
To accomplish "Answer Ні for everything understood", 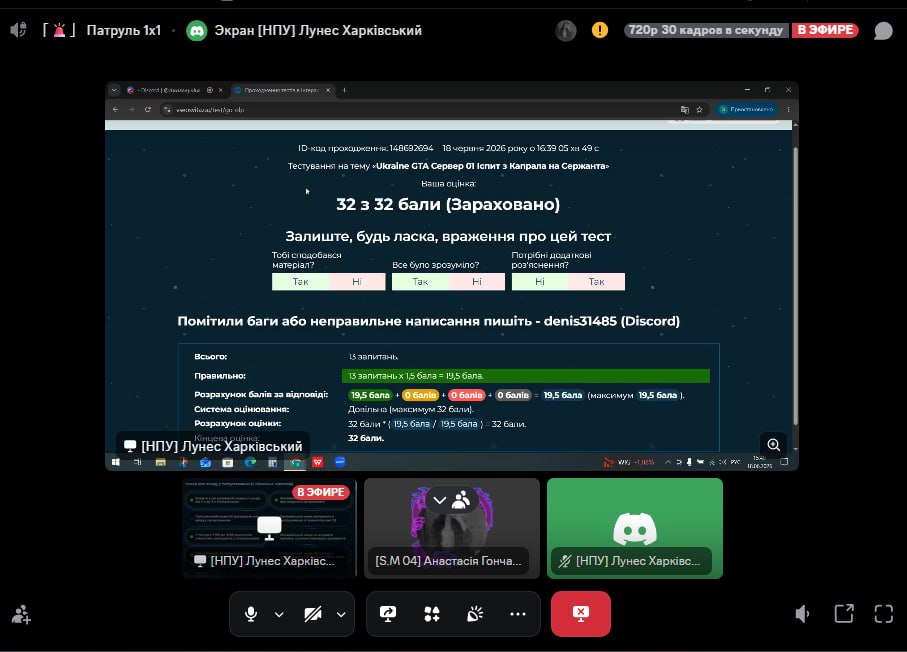I will coord(477,282).
